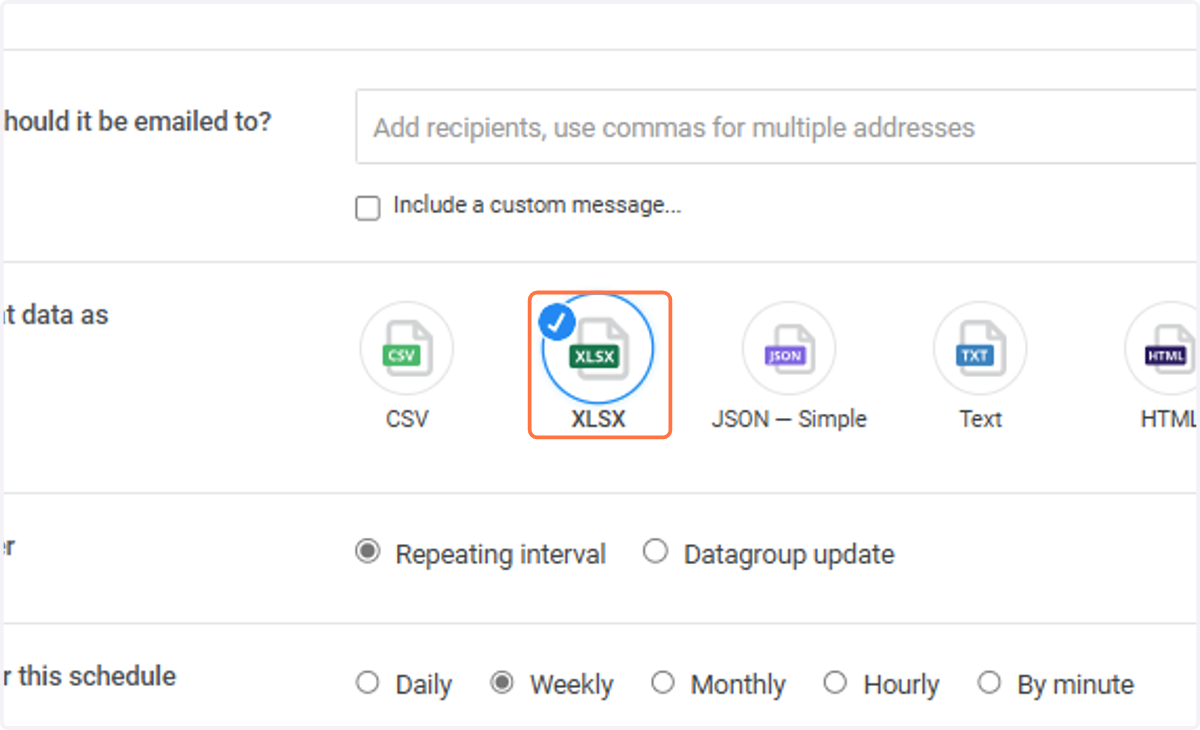
Task: Enable Include a custom message checkbox
Action: (368, 208)
